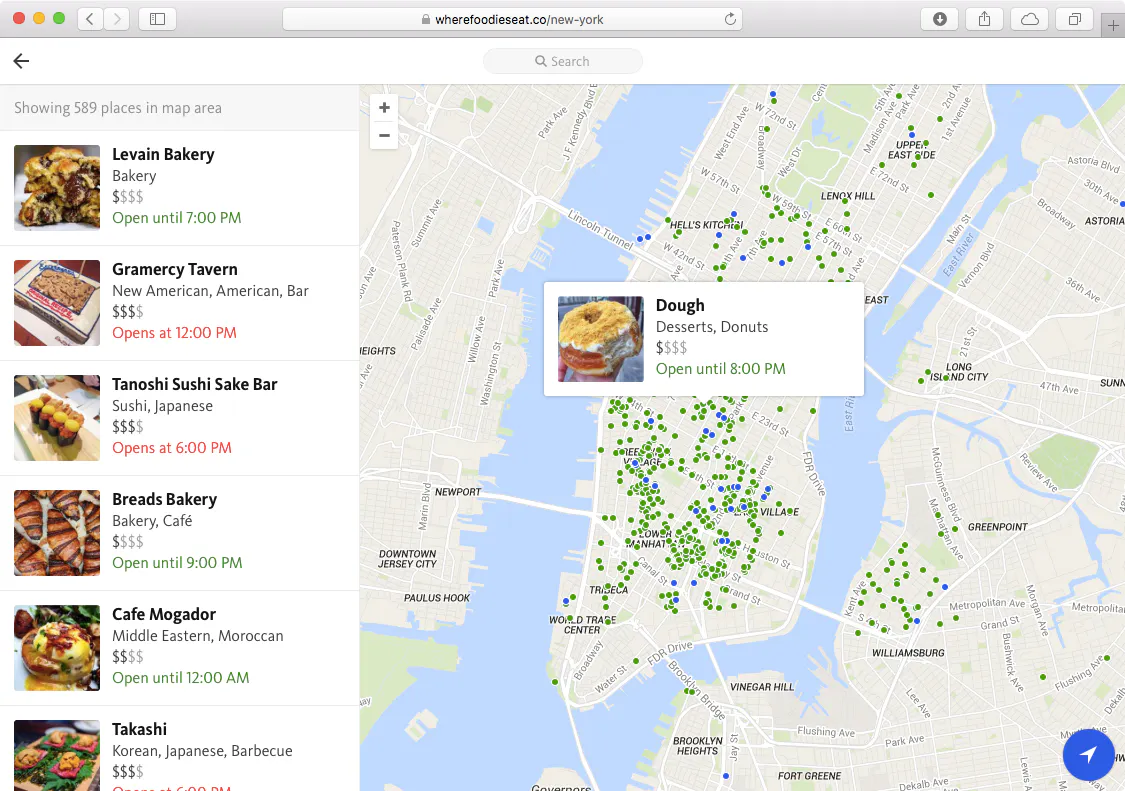Viewport: 1125px width, 791px height.
Task: Open the Tanoshi Sushi Sake Bar title
Action: tap(194, 384)
